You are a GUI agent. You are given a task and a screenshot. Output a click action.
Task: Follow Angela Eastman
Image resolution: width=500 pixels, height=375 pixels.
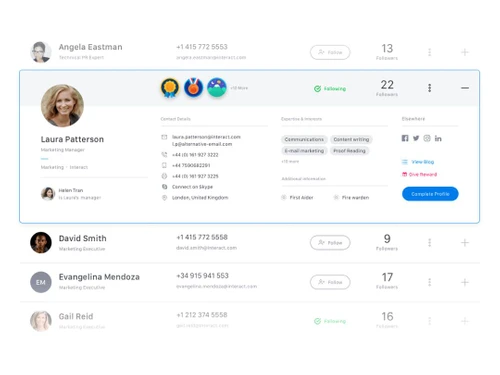click(x=330, y=52)
